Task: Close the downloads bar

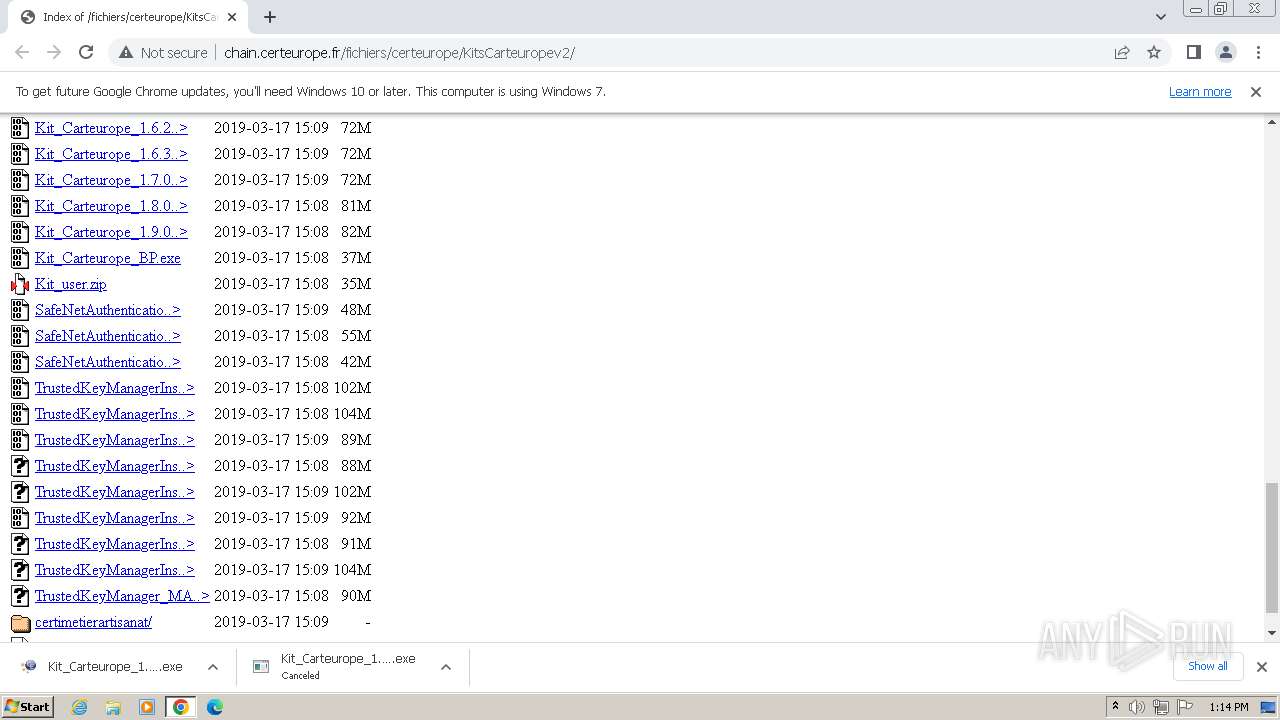Action: pos(1261,666)
